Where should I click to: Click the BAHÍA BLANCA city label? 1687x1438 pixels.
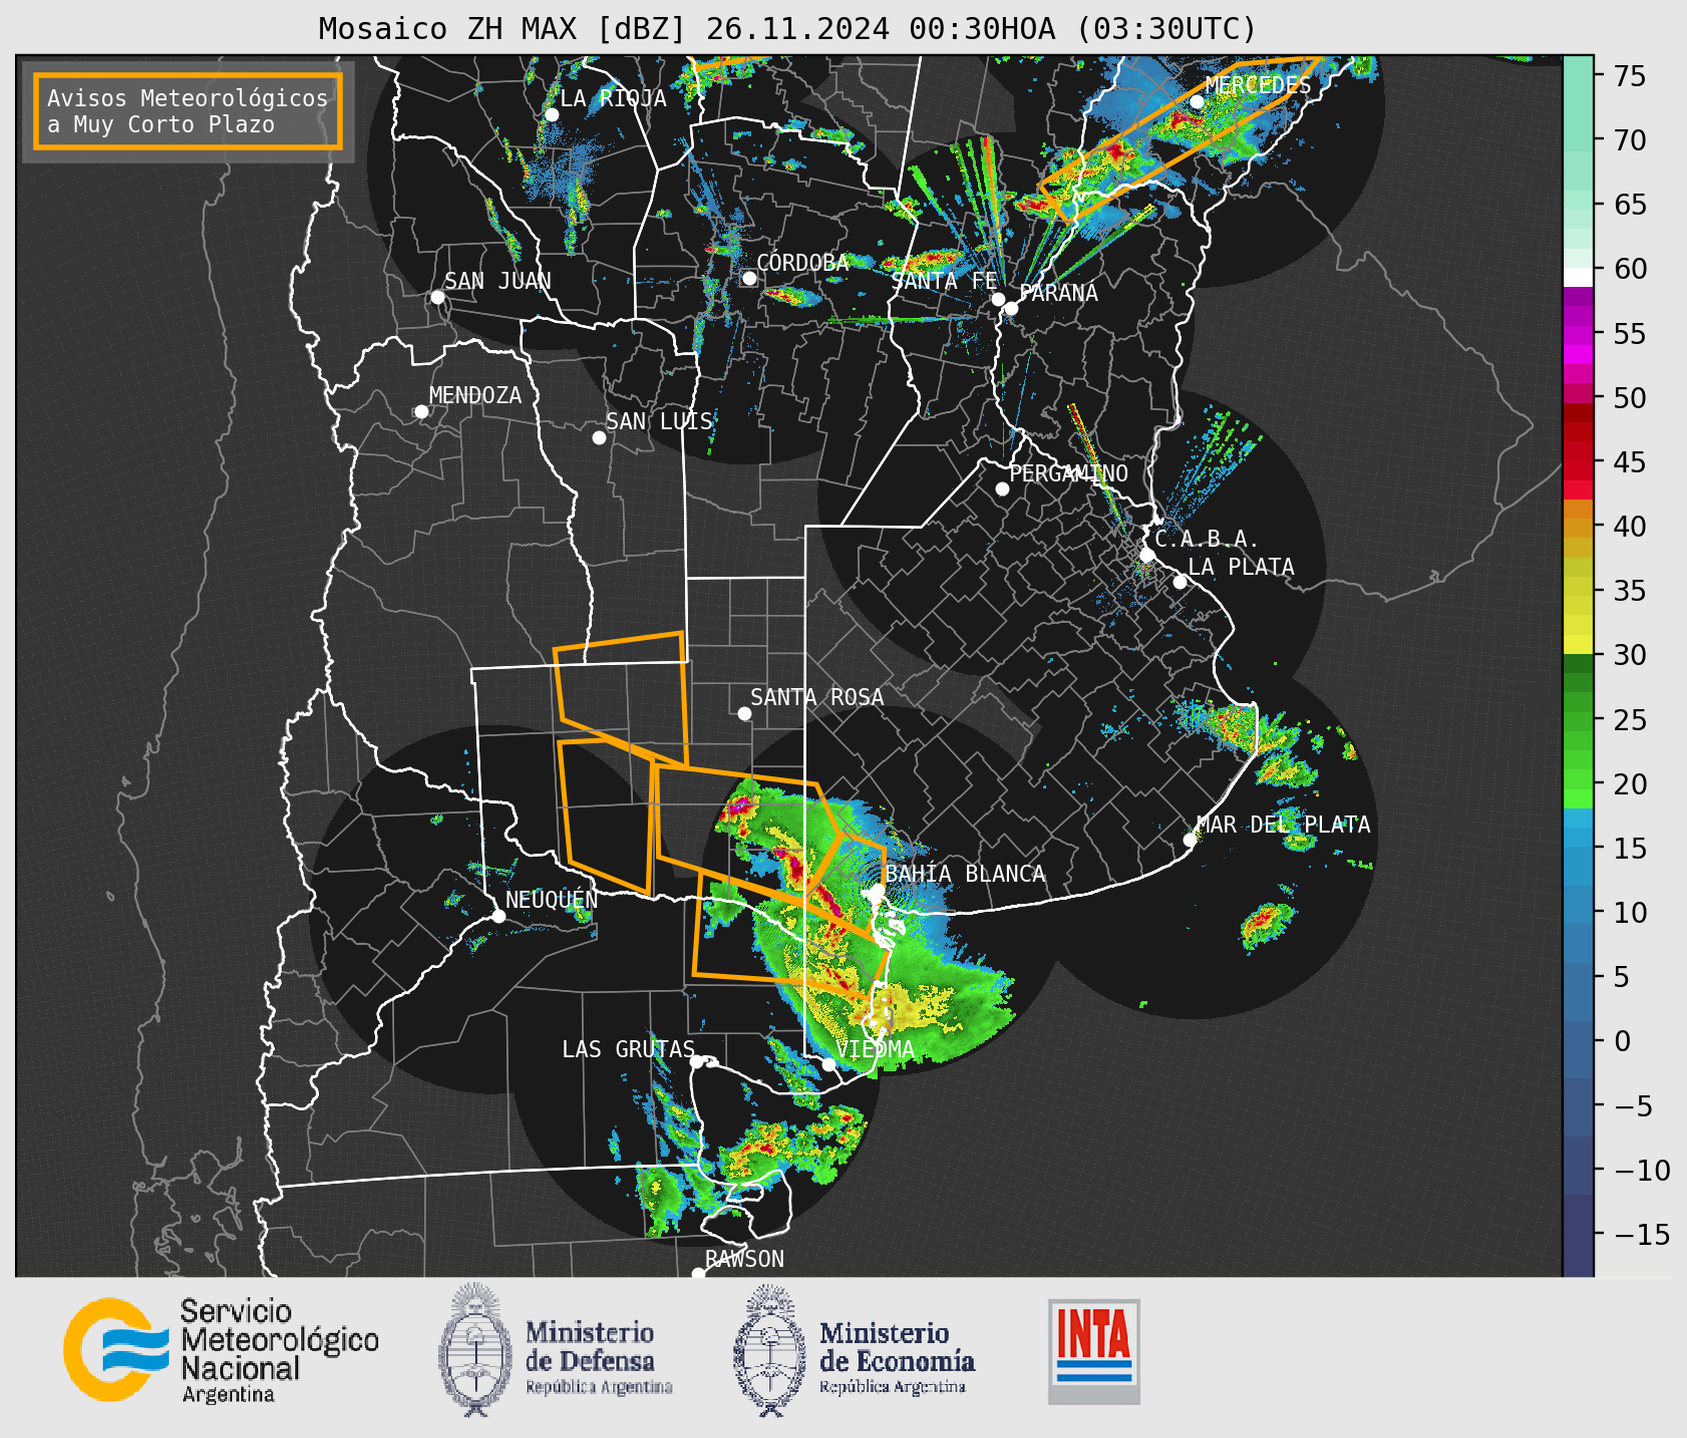point(965,874)
